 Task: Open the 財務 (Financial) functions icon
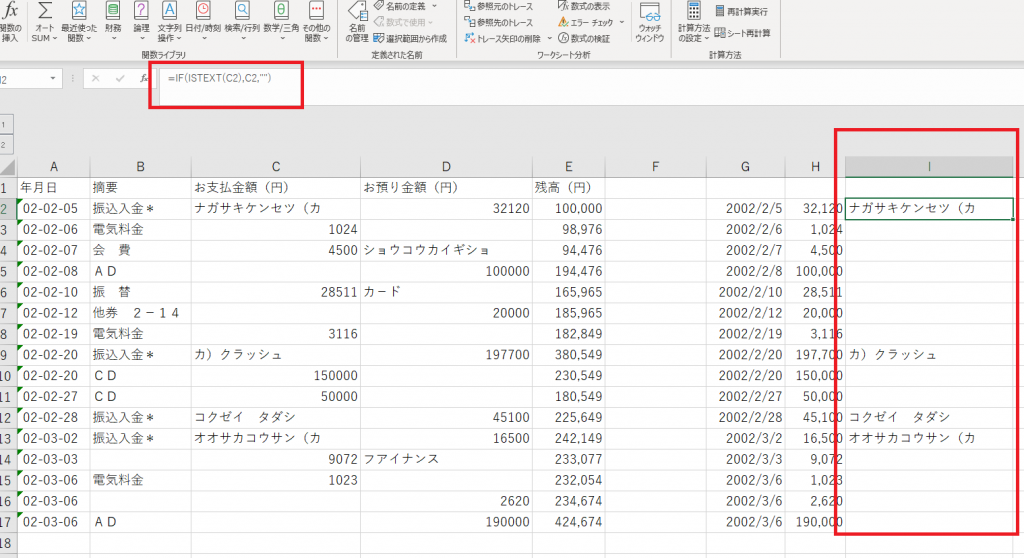pos(112,12)
